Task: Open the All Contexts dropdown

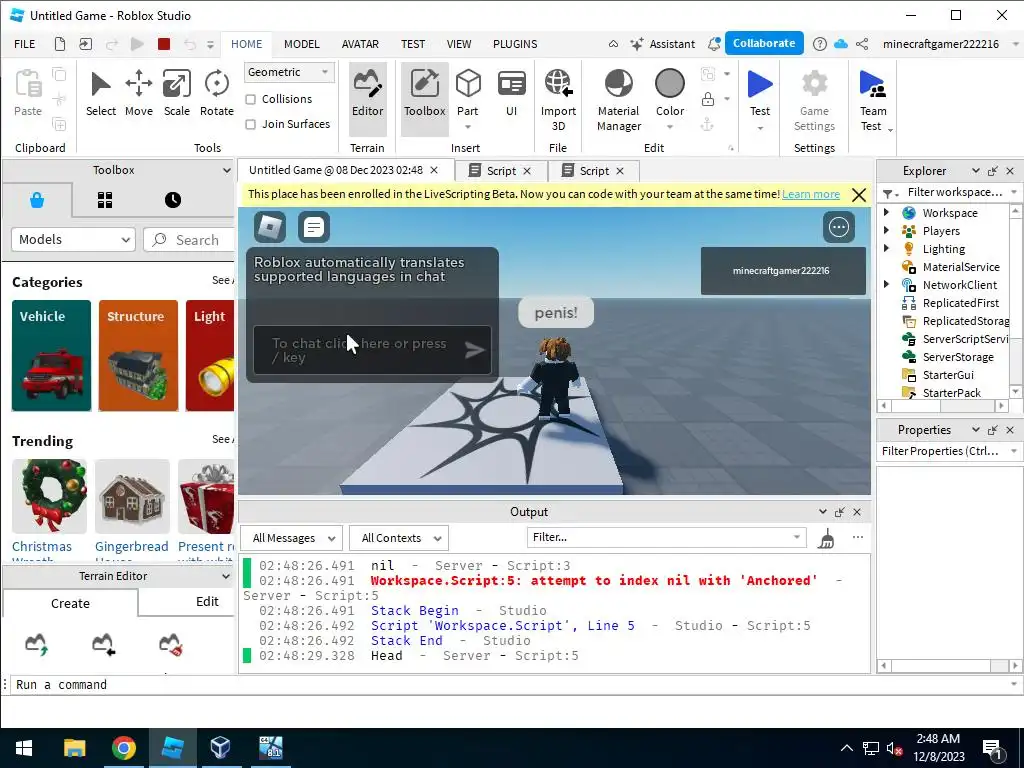Action: tap(399, 538)
